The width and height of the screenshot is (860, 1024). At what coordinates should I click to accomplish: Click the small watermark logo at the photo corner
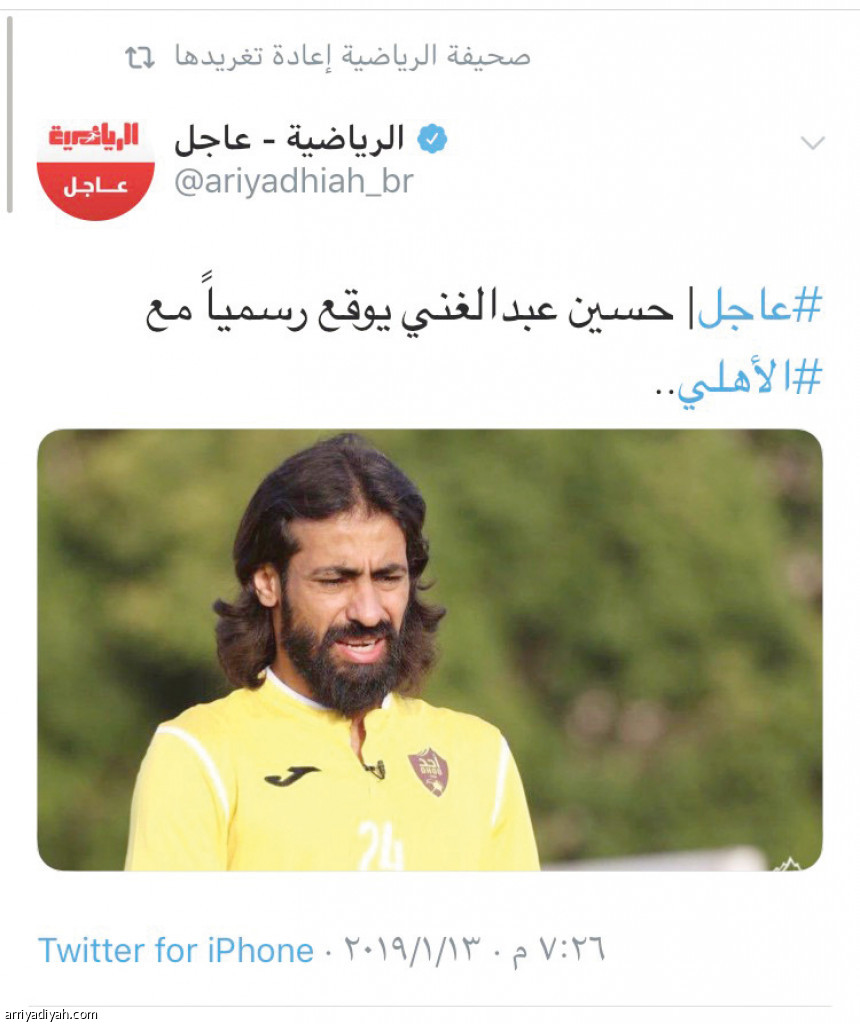coord(789,863)
